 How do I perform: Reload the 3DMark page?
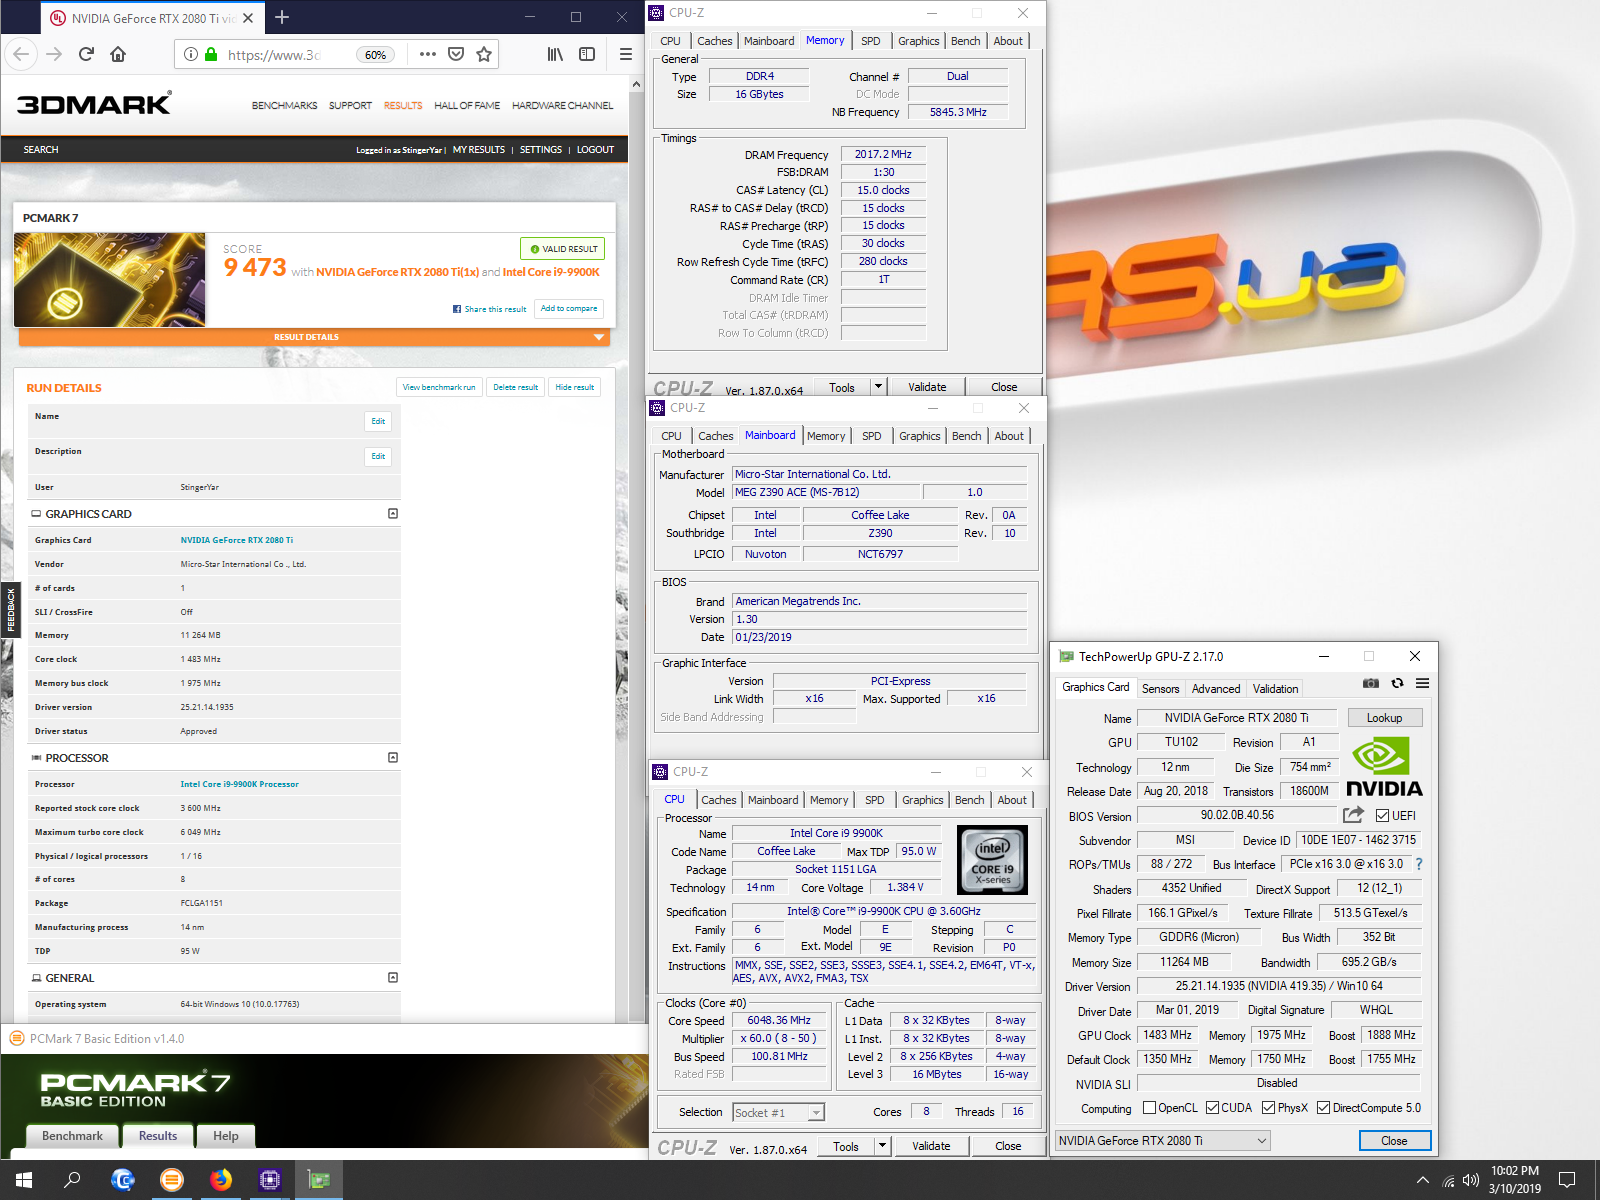(x=87, y=54)
